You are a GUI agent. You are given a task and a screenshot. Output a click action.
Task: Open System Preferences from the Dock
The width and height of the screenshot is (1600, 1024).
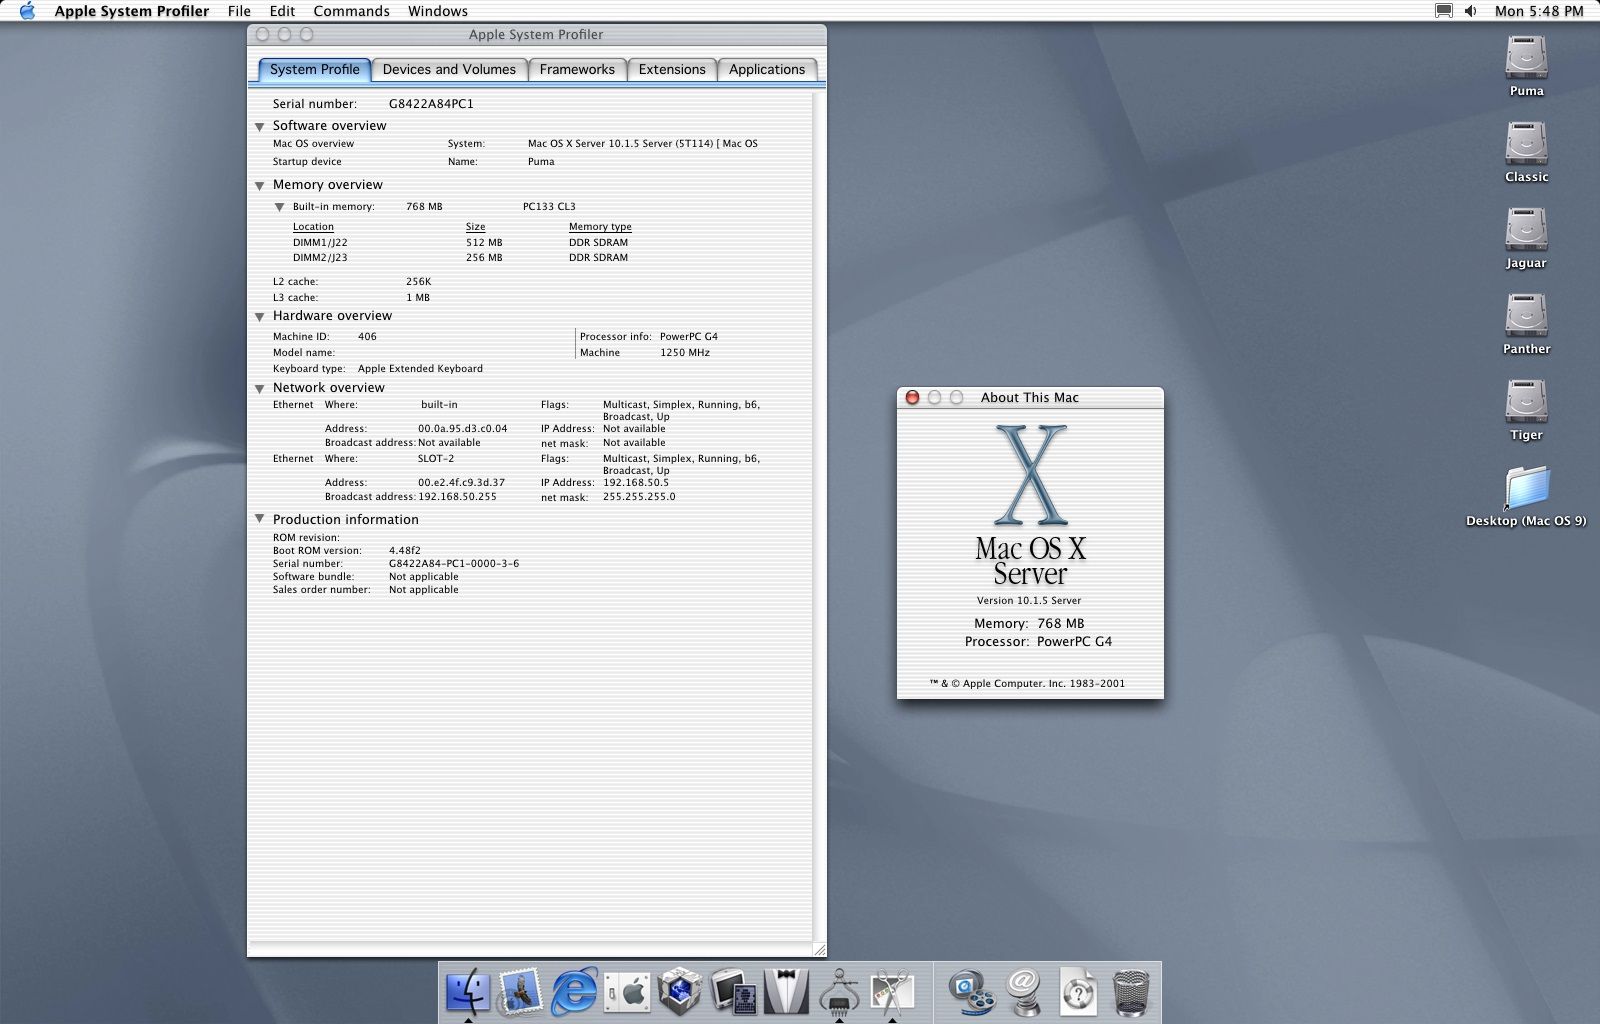pos(627,992)
